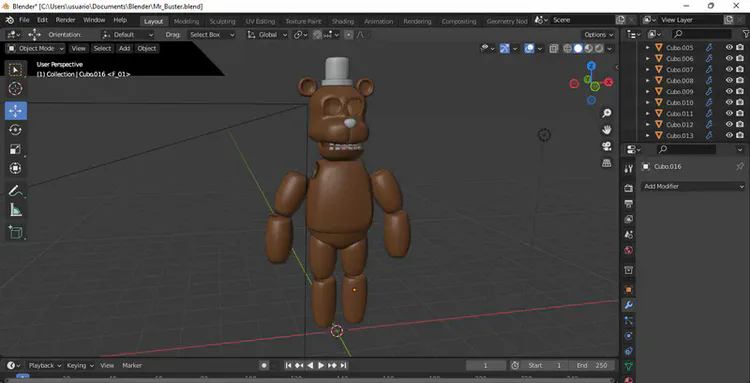Select the Add Cube tool

15,232
